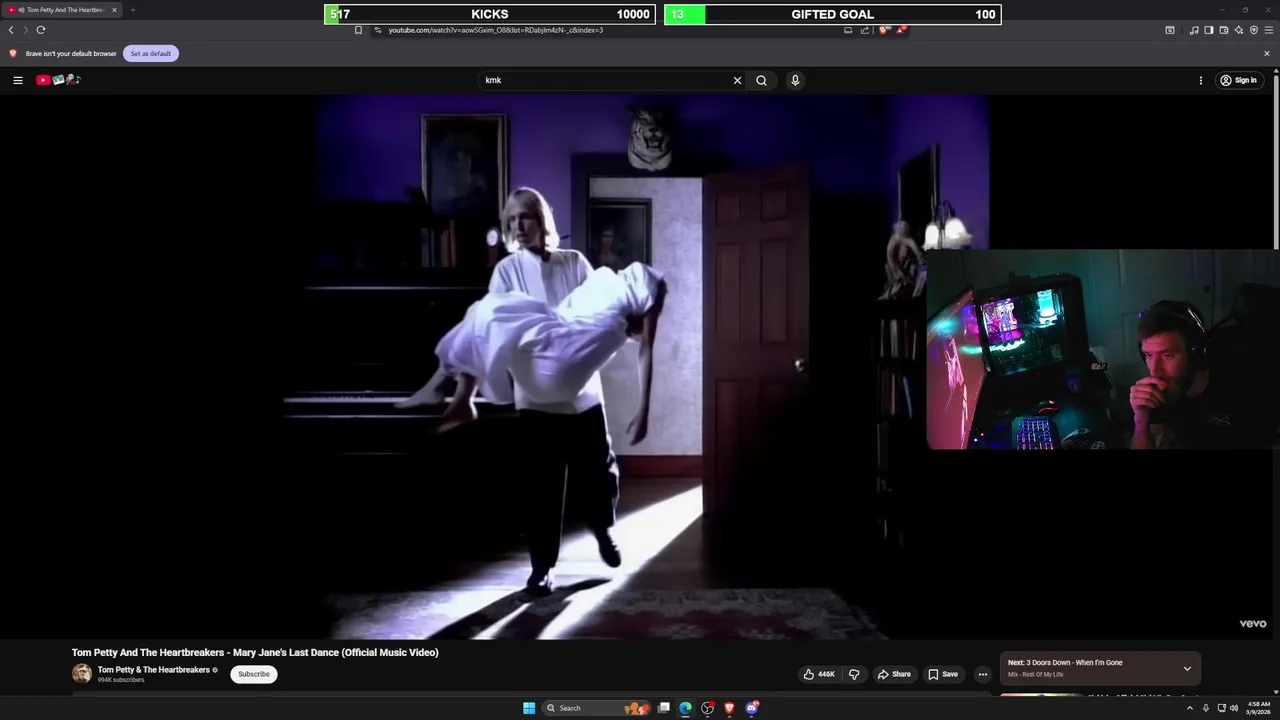
Task: Open the Brave VPN toolbar icon
Action: pyautogui.click(x=1254, y=30)
